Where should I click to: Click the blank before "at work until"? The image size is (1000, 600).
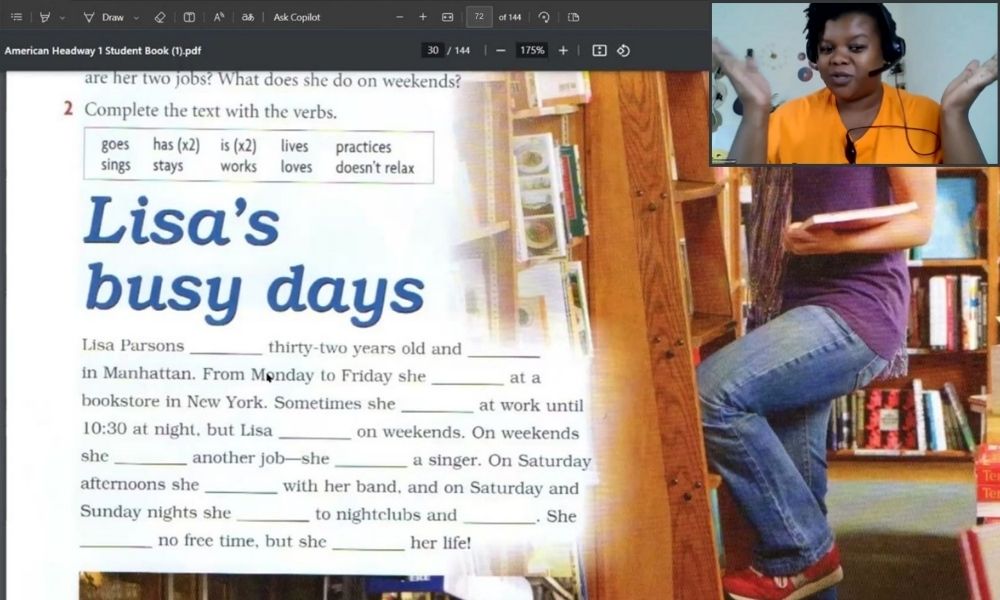[437, 407]
